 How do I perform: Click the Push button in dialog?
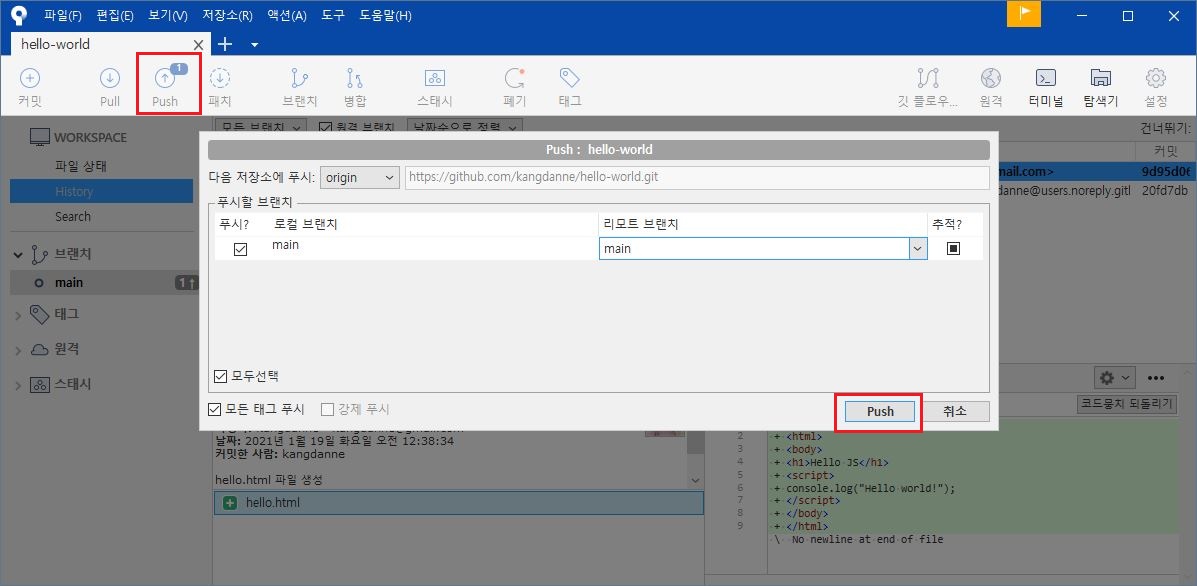pos(879,411)
